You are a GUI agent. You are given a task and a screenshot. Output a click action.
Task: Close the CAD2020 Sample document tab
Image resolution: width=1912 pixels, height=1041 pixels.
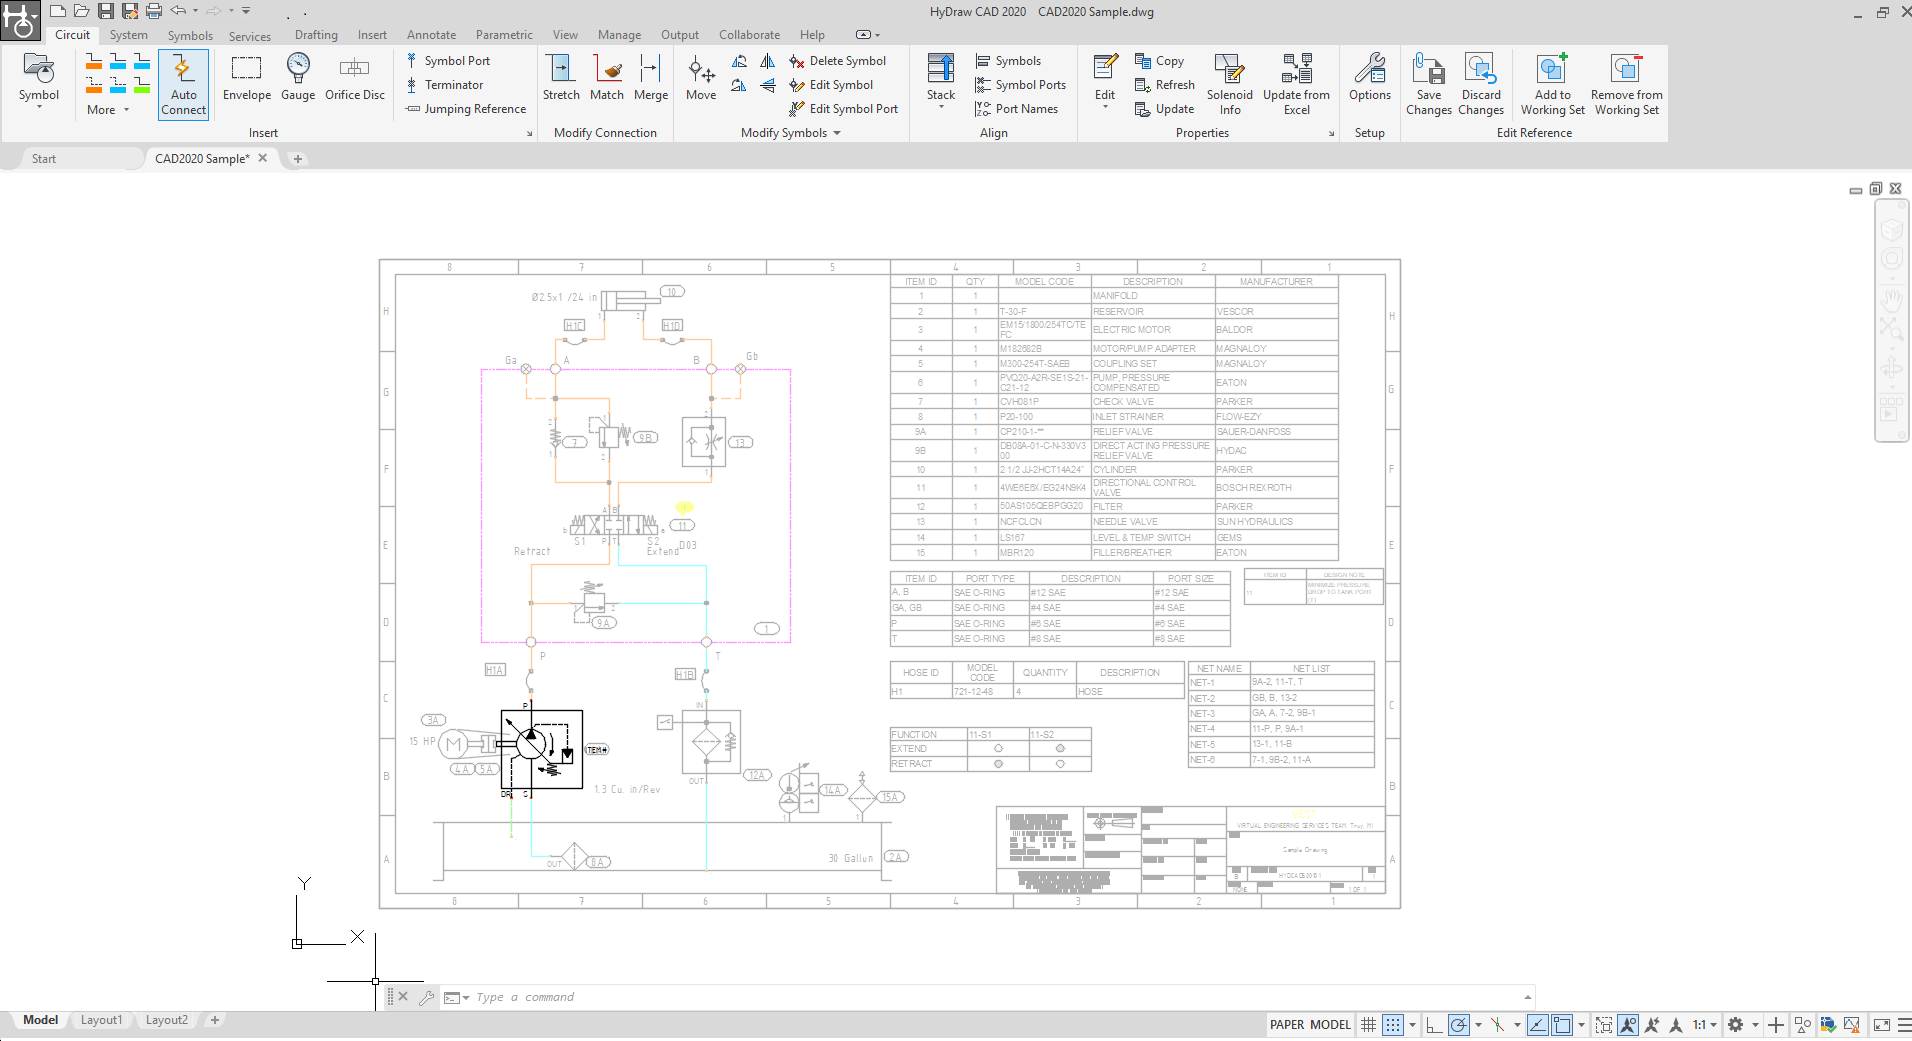[263, 158]
